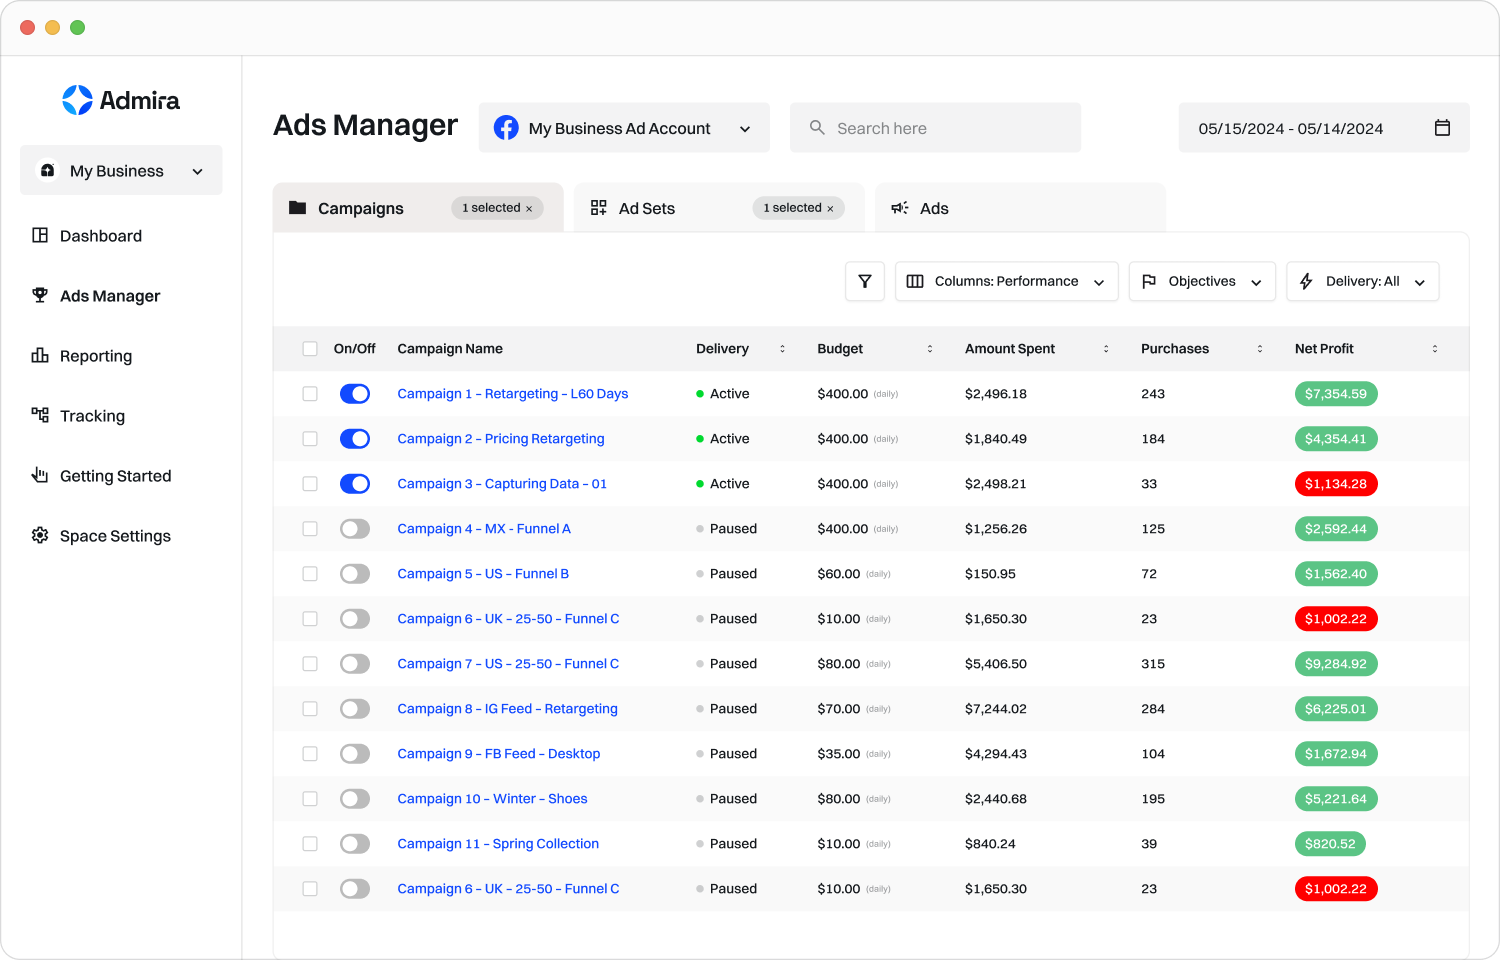Click the Admira logo icon
Screen dimensions: 1500x960
coord(77,100)
